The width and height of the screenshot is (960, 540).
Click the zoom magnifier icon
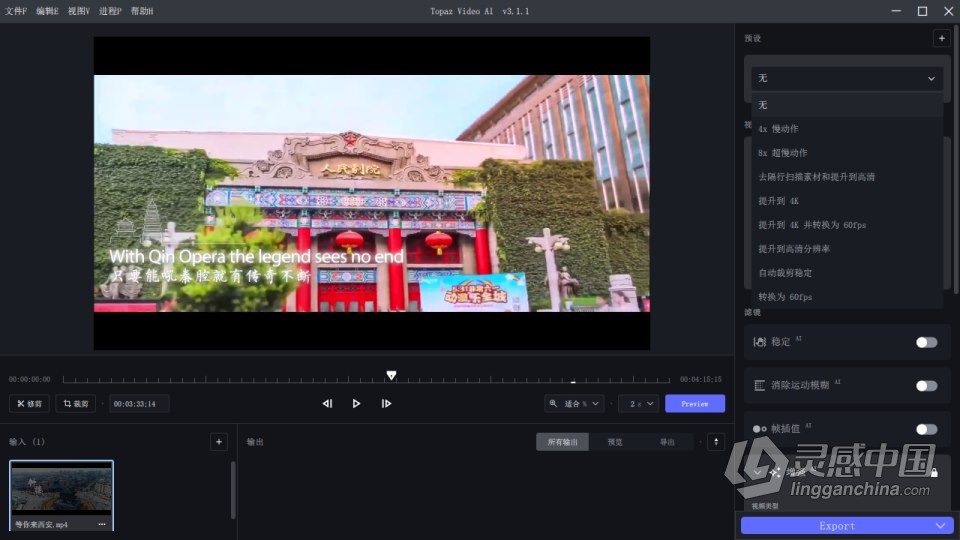tap(553, 403)
